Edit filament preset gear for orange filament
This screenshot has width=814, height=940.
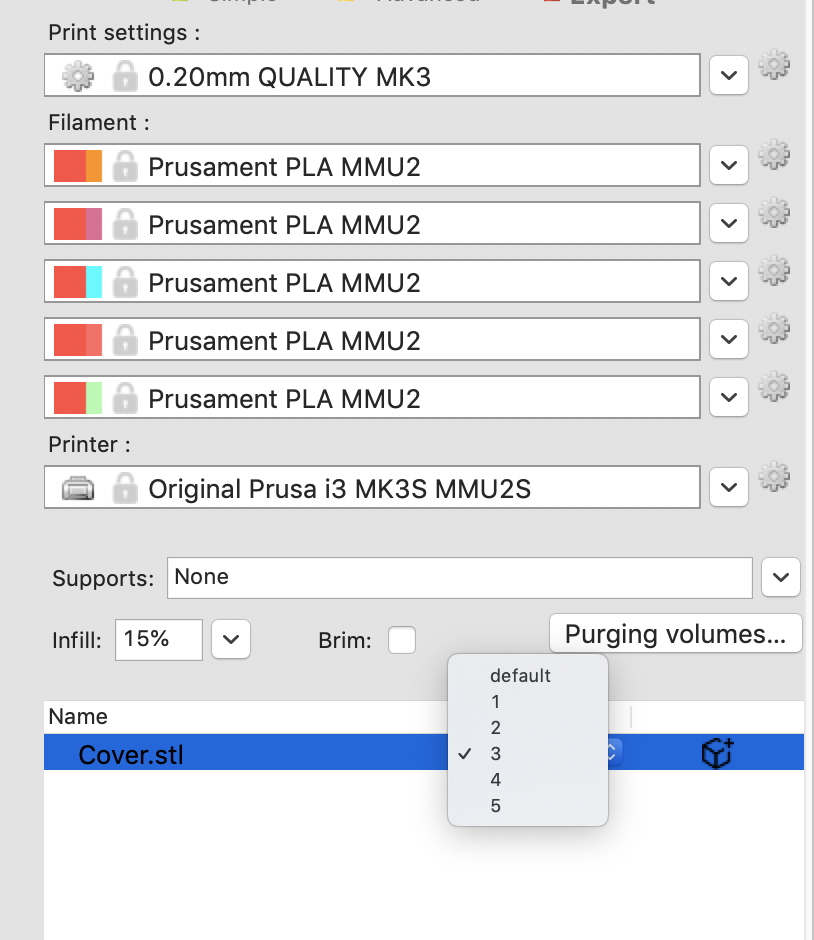(x=774, y=155)
